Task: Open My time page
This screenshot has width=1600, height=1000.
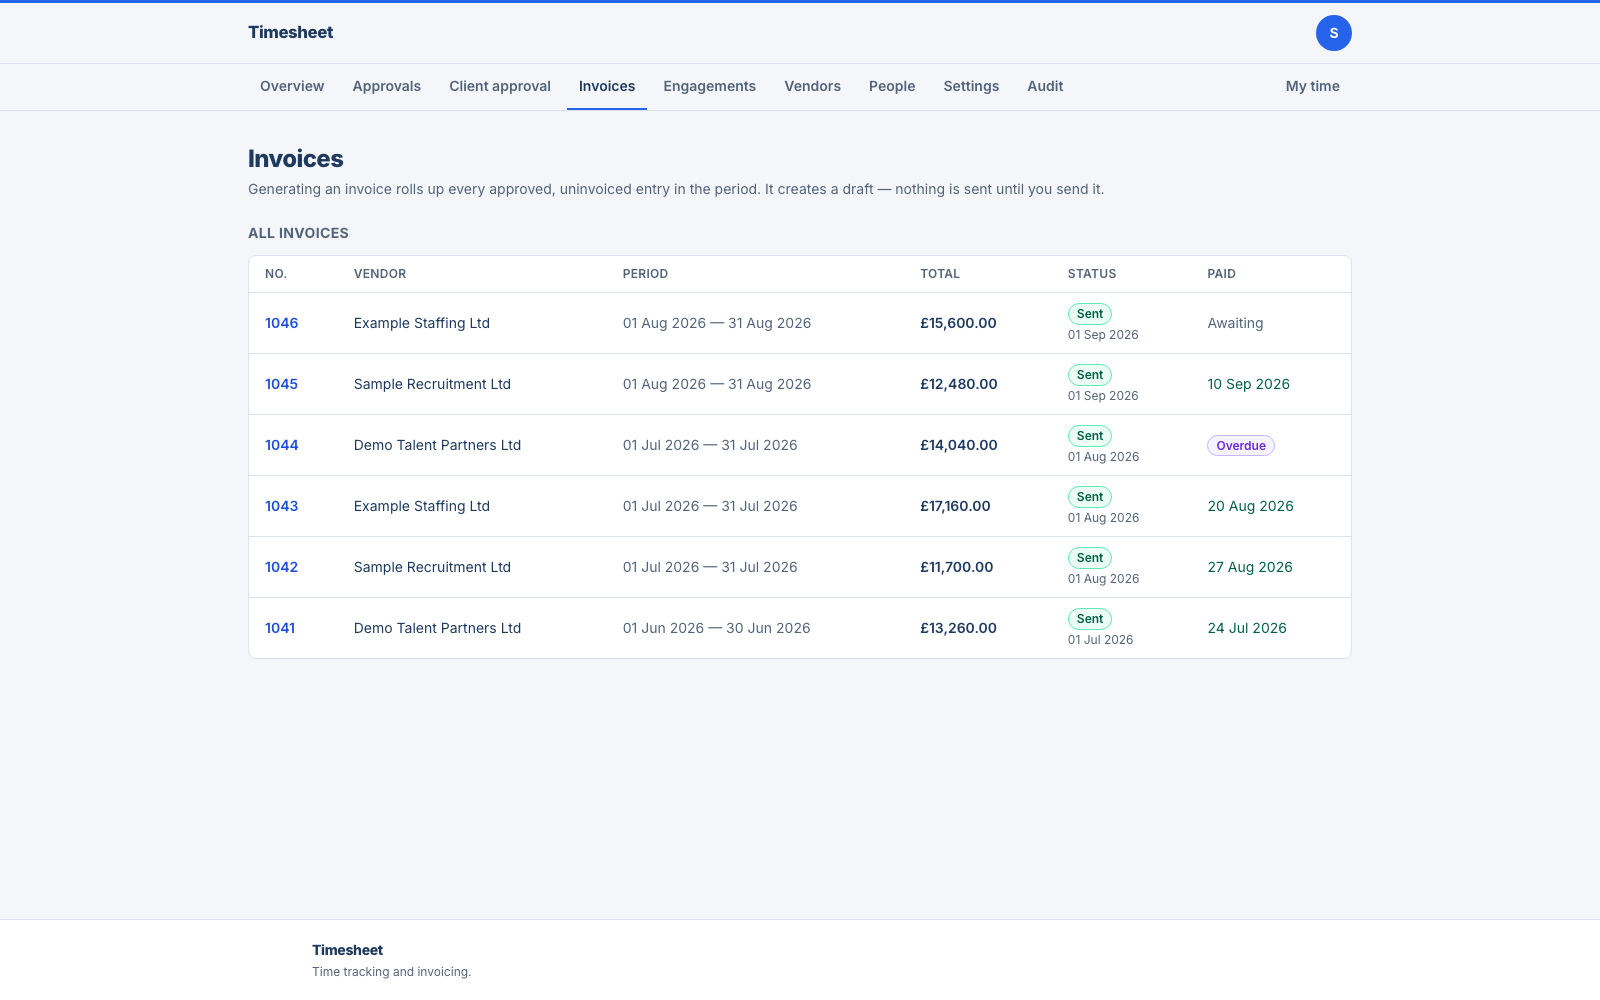Action: pos(1312,86)
